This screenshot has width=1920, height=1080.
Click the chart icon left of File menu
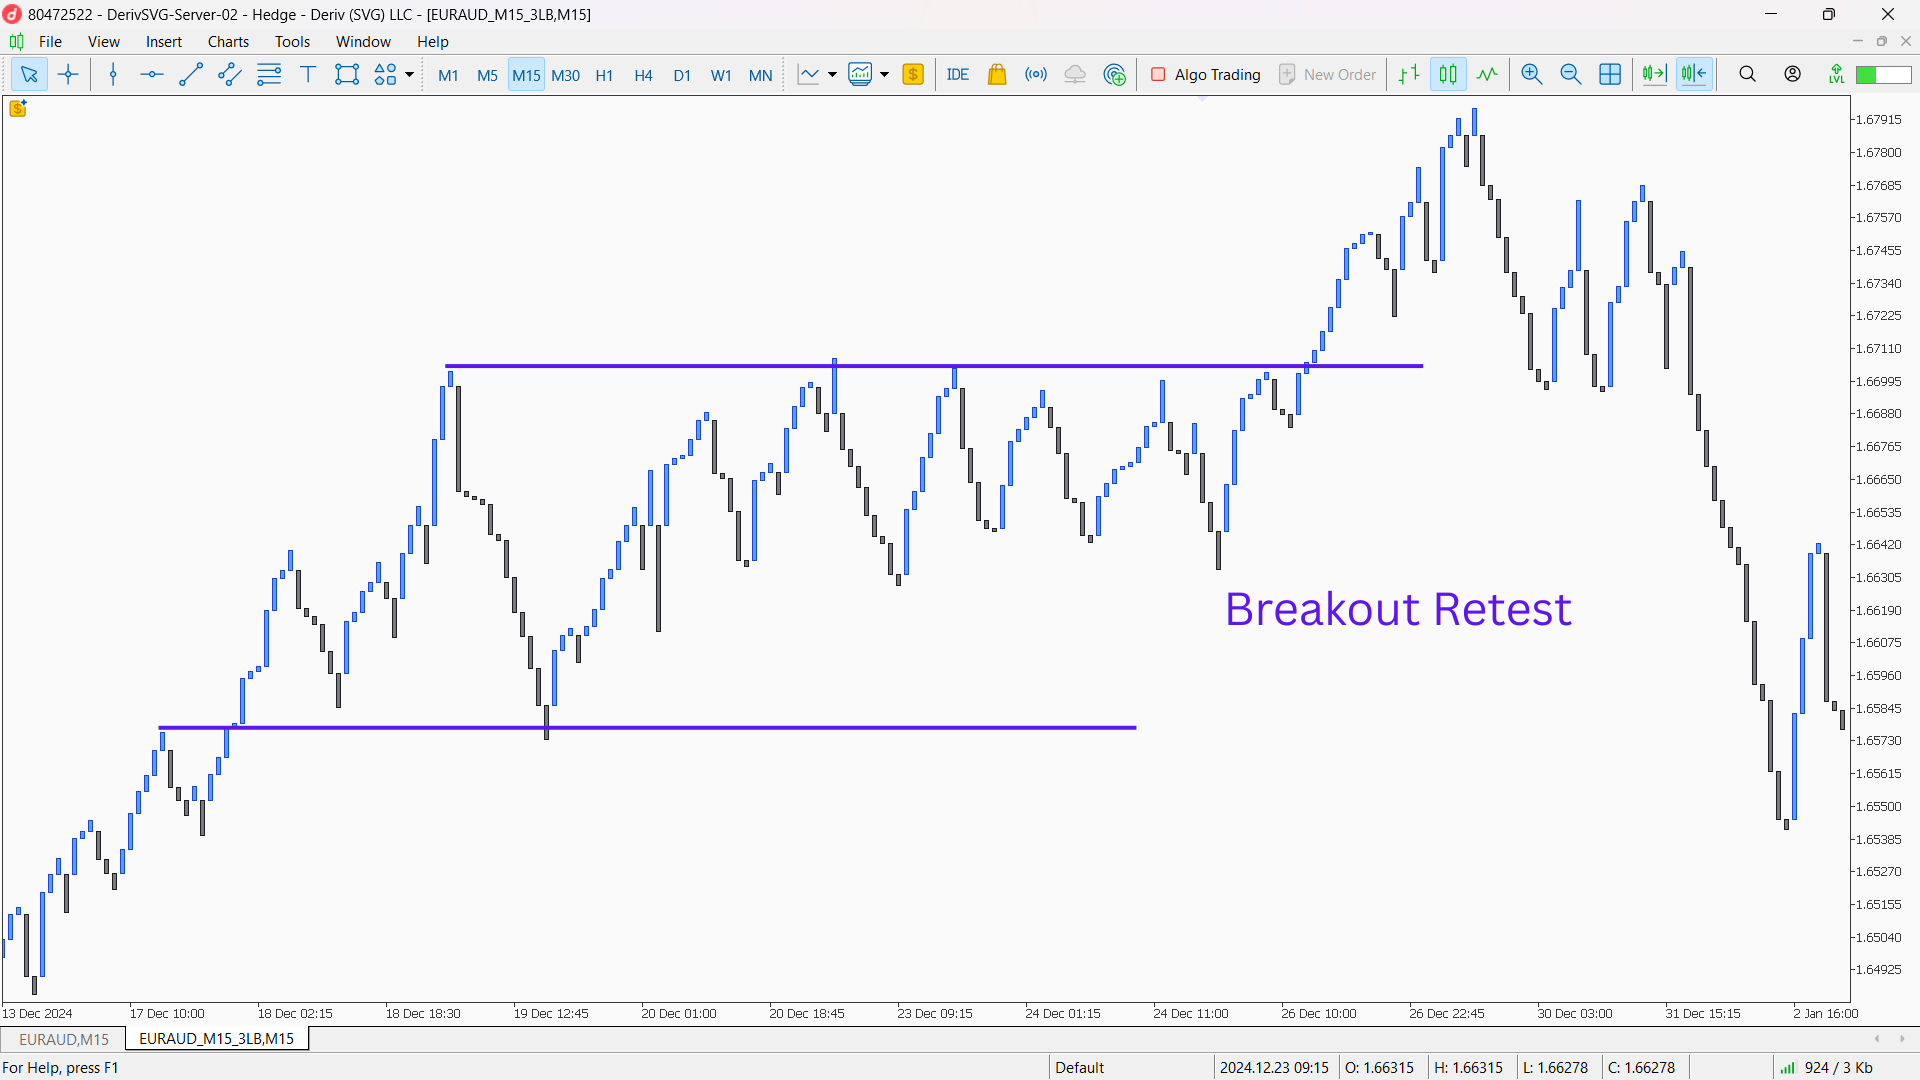[x=16, y=41]
